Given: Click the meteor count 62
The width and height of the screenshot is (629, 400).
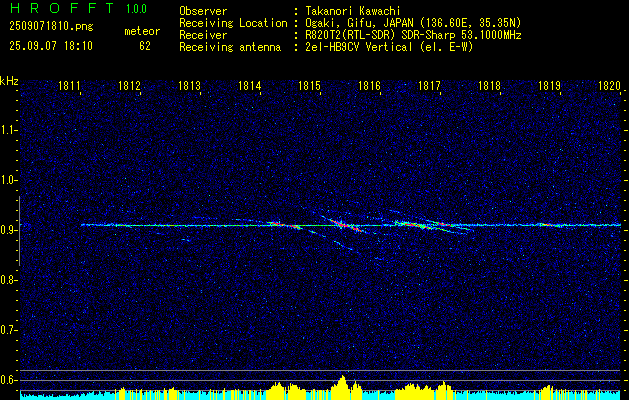Looking at the screenshot, I should click(x=145, y=46).
